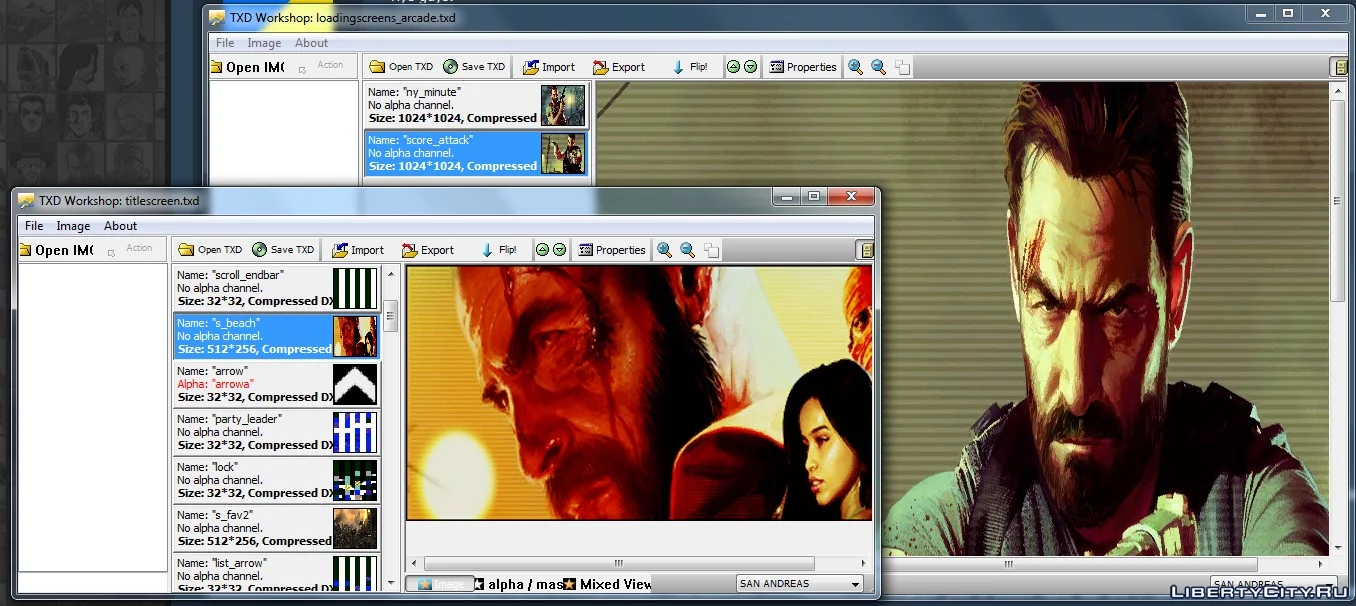Open the About menu in titlescreen window
Viewport: 1356px width, 606px height.
click(121, 226)
